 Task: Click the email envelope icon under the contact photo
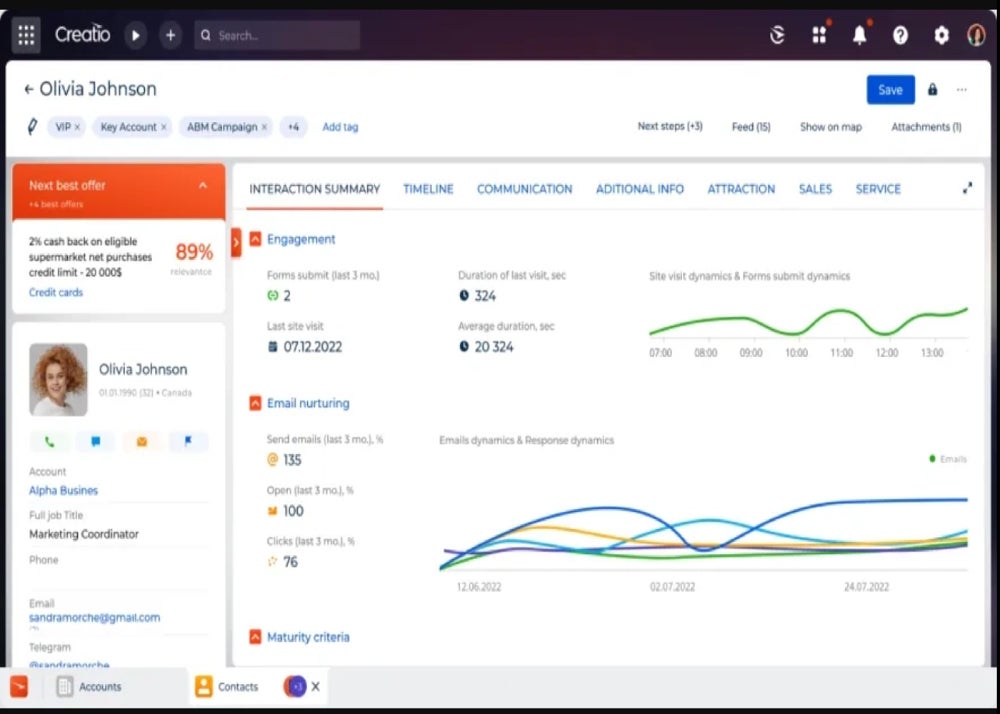(x=142, y=441)
